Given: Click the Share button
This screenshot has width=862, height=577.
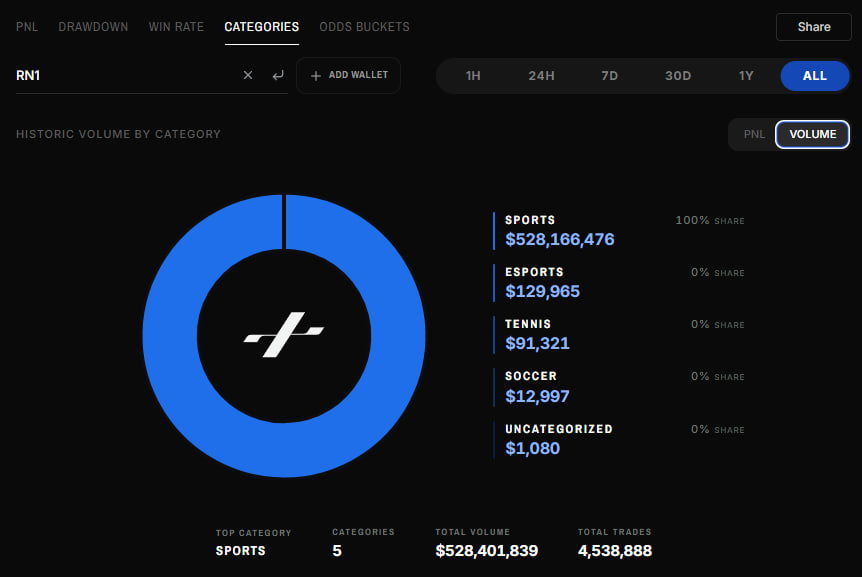Looking at the screenshot, I should (x=814, y=27).
